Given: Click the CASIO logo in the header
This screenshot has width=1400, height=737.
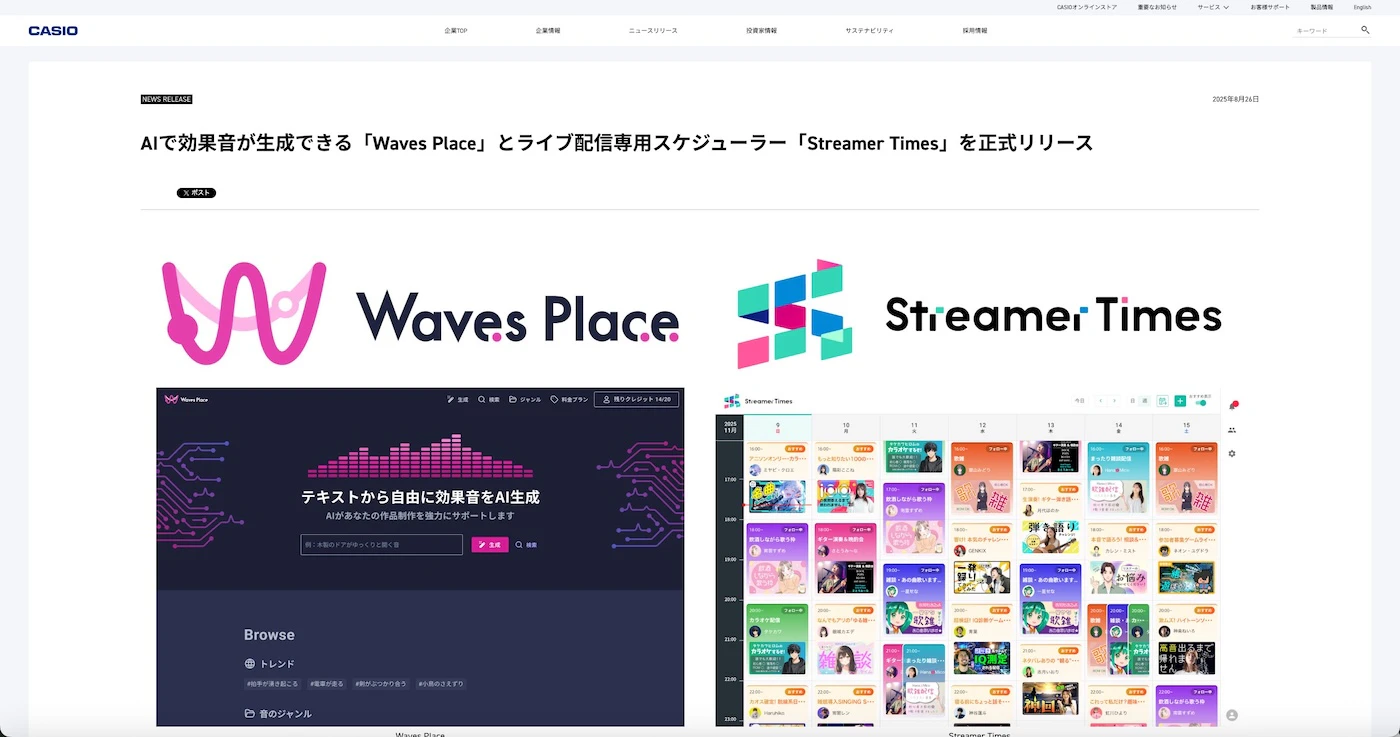Looking at the screenshot, I should coord(53,31).
